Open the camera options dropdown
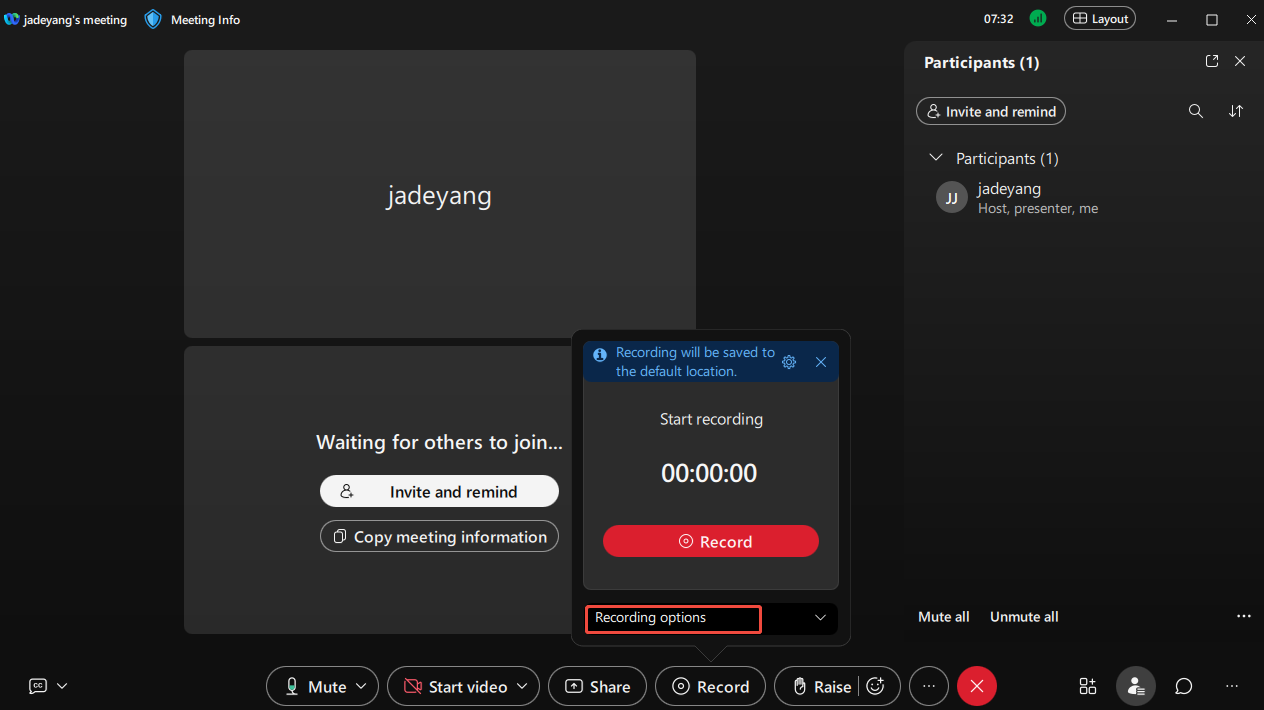The height and width of the screenshot is (710, 1264). 523,686
